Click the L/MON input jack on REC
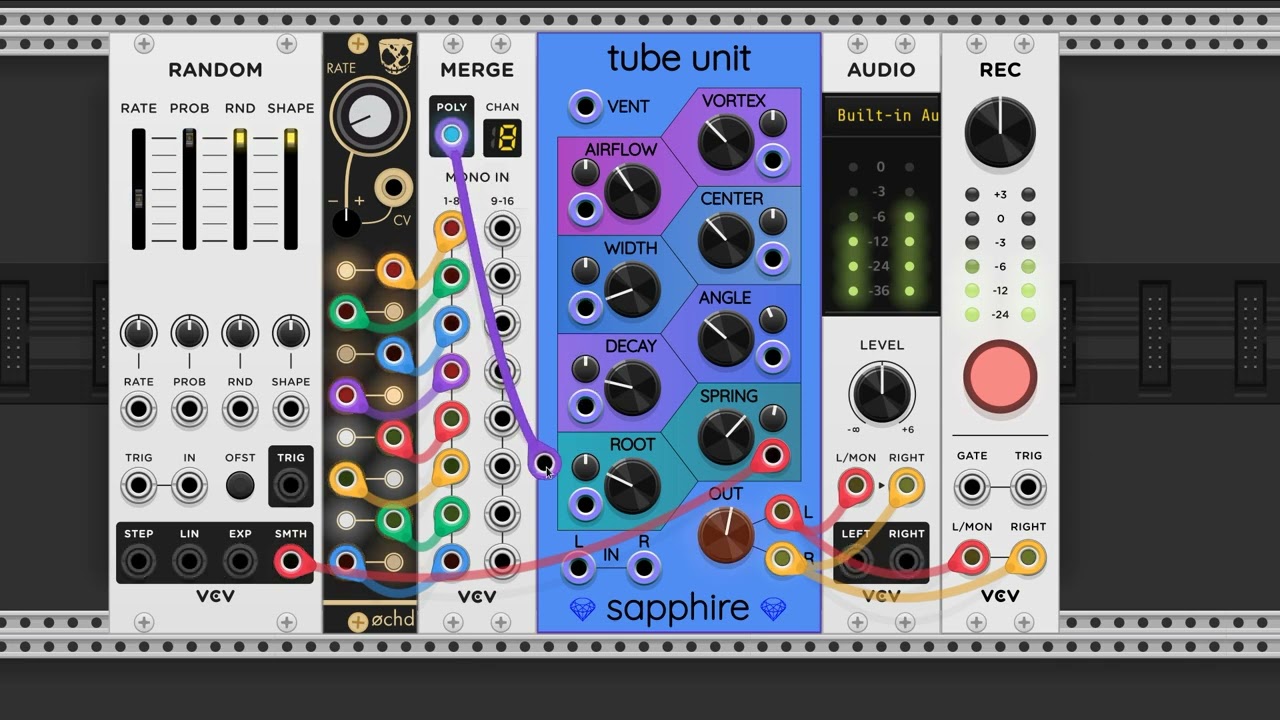 (972, 556)
